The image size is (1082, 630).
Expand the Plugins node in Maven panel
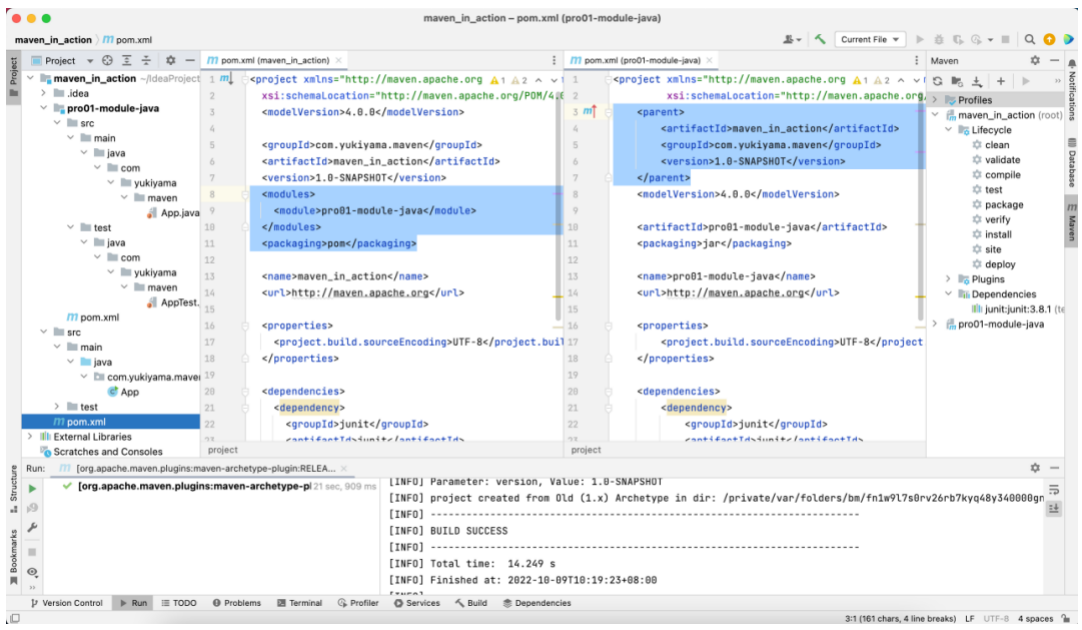(949, 279)
